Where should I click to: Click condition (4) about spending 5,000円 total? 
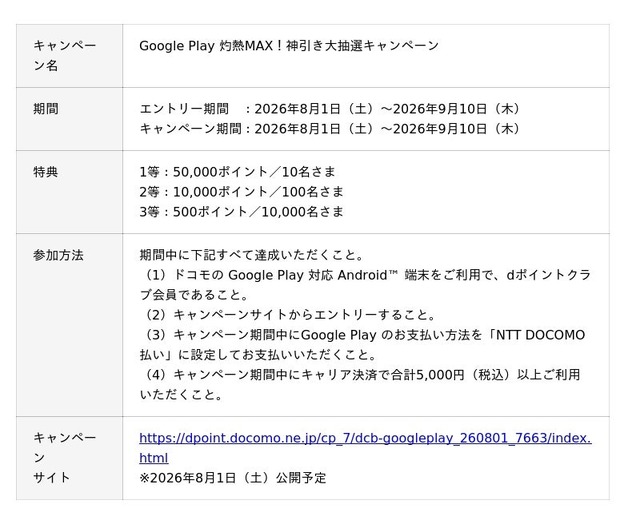pos(360,385)
